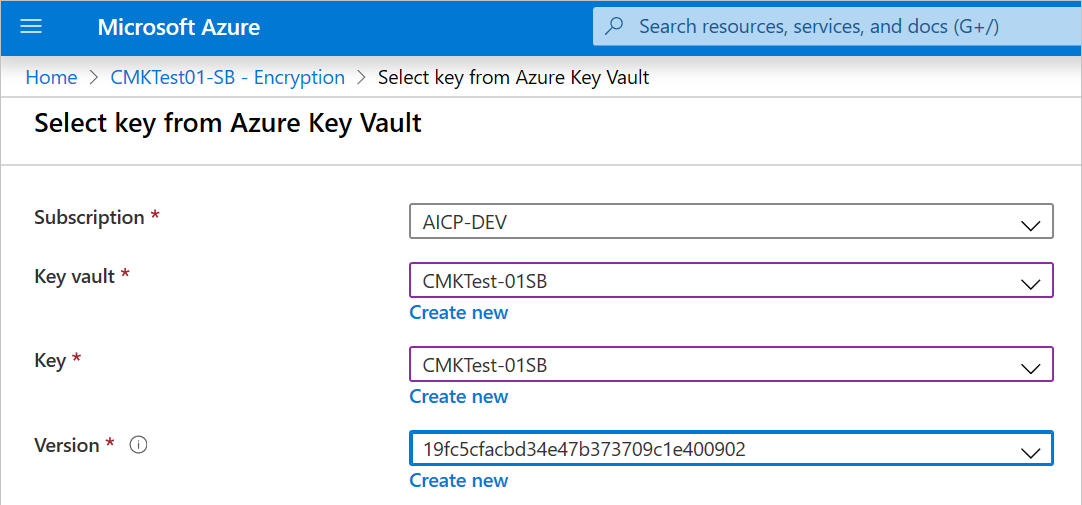This screenshot has width=1082, height=505.
Task: Click the breadcrumb chevron after Home
Action: pyautogui.click(x=94, y=78)
